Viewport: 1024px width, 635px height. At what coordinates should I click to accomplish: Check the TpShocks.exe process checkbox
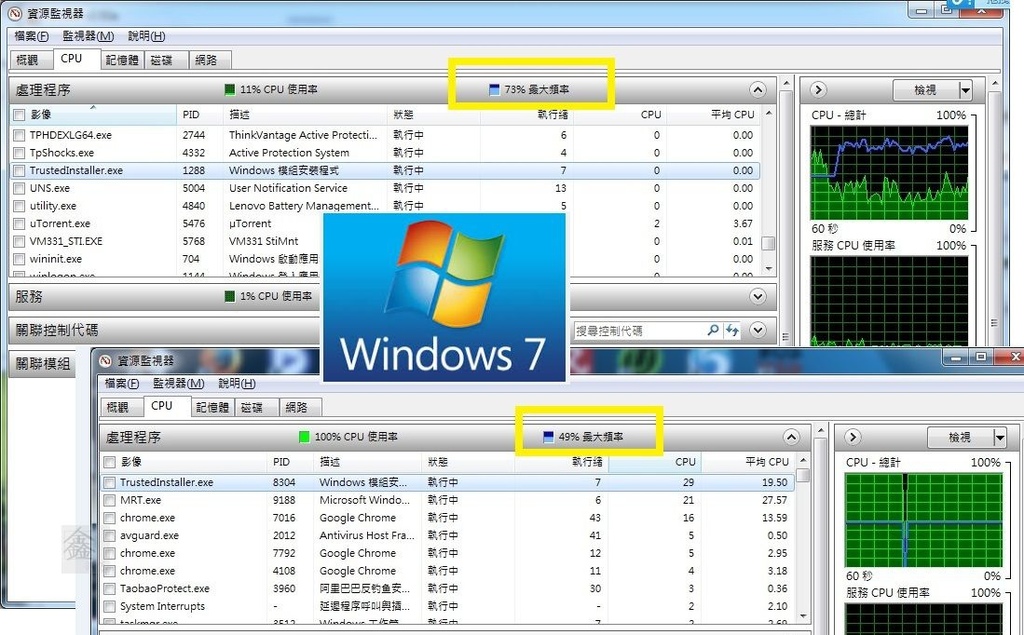point(19,153)
